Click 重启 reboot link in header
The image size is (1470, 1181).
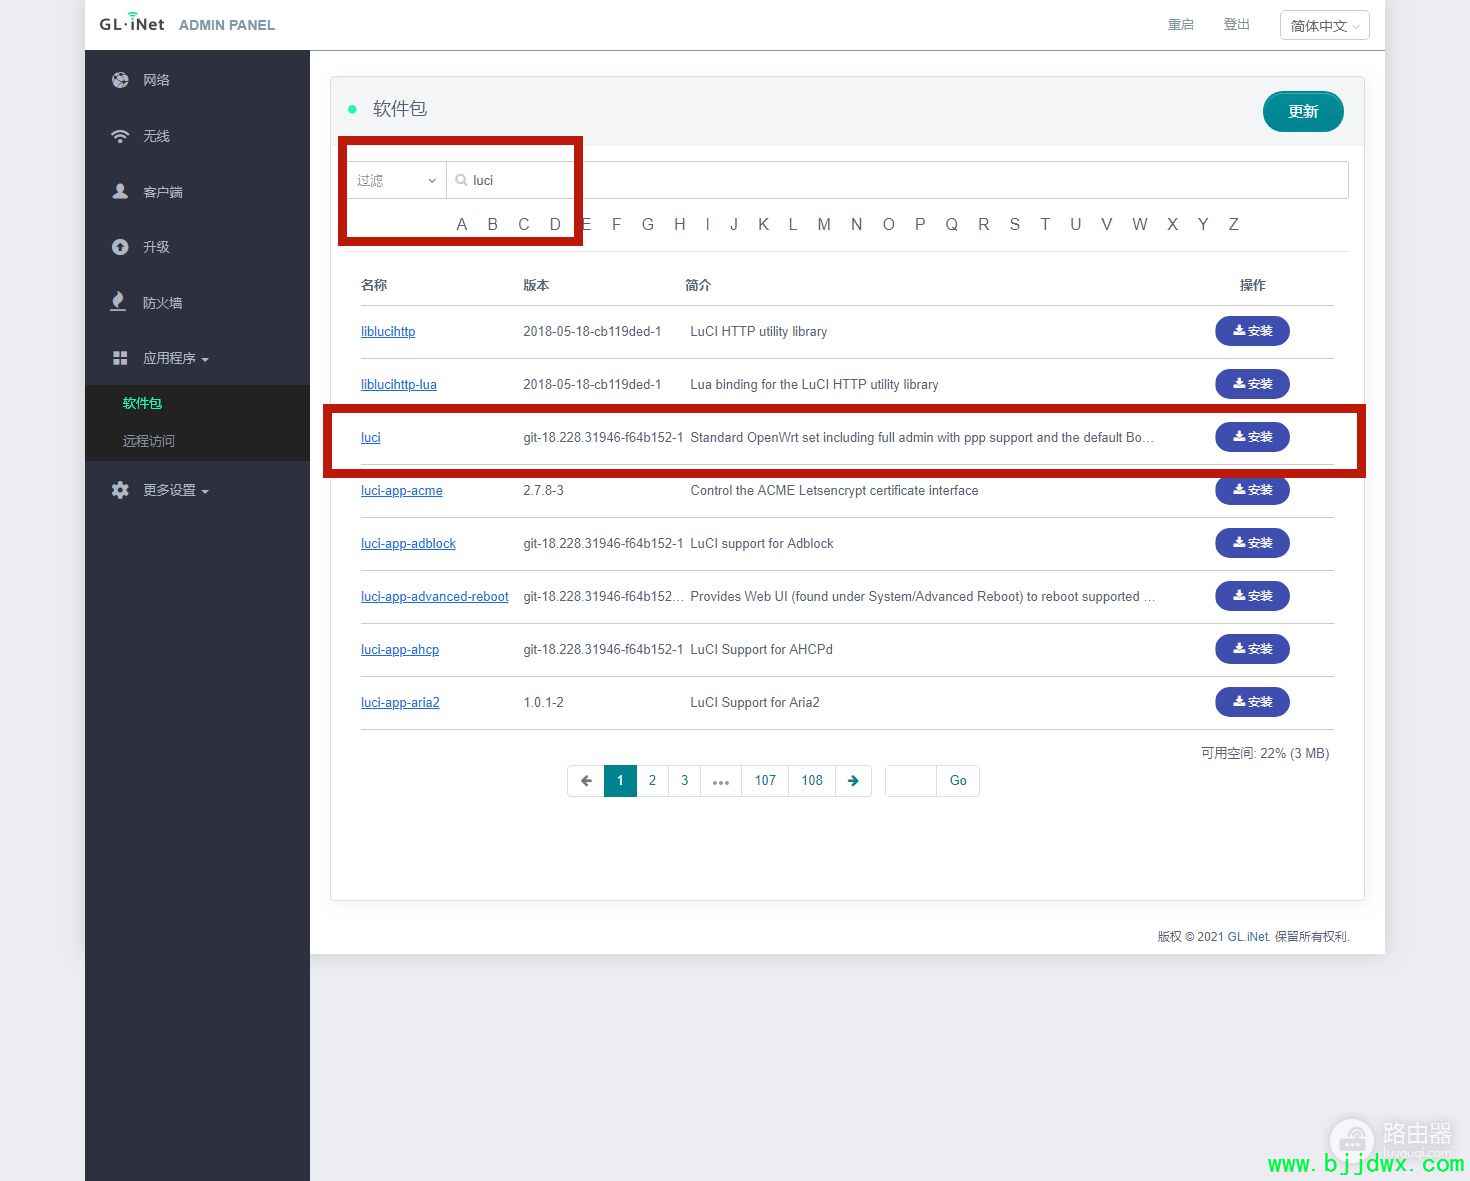(x=1181, y=24)
